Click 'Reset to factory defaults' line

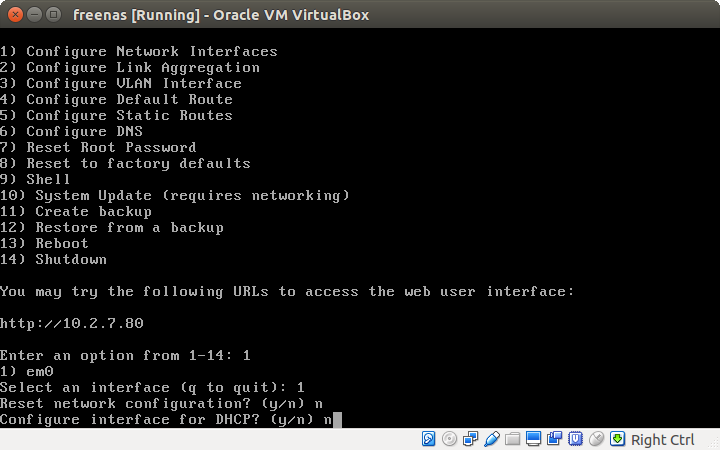pyautogui.click(x=125, y=164)
